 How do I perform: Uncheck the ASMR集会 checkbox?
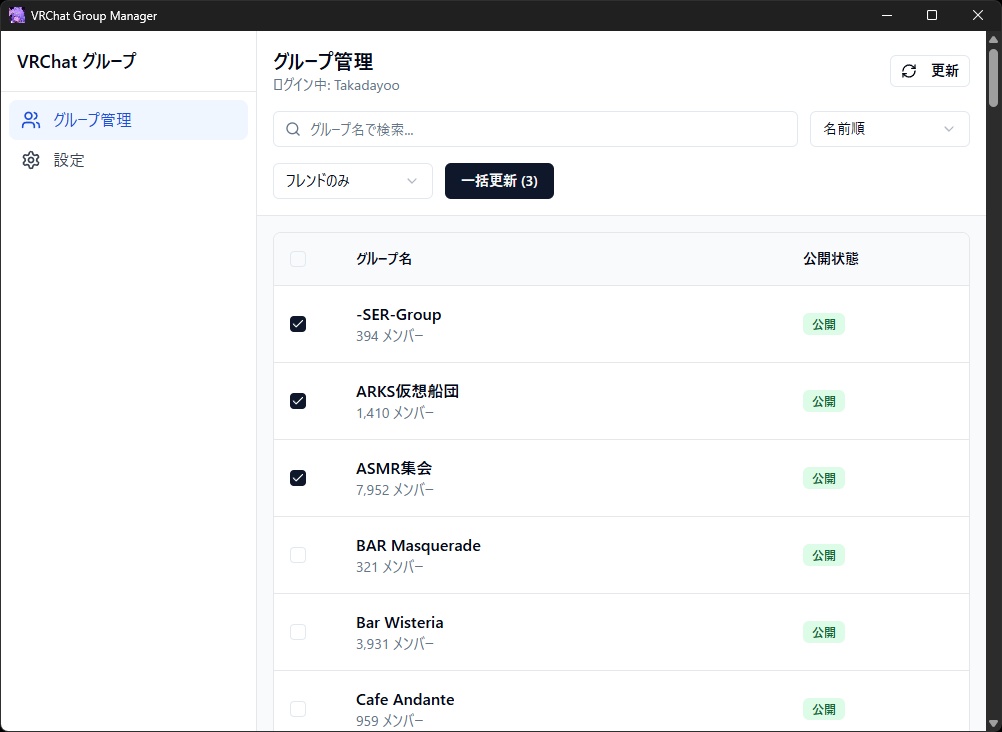297,478
